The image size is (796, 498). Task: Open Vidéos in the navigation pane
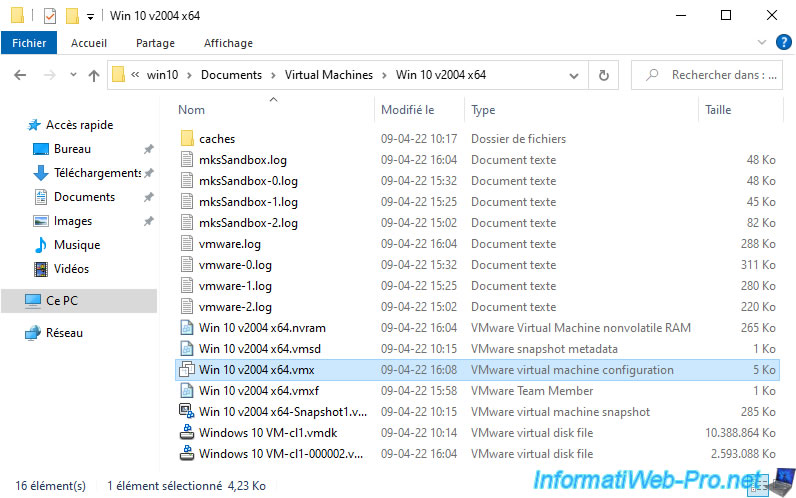pyautogui.click(x=71, y=269)
